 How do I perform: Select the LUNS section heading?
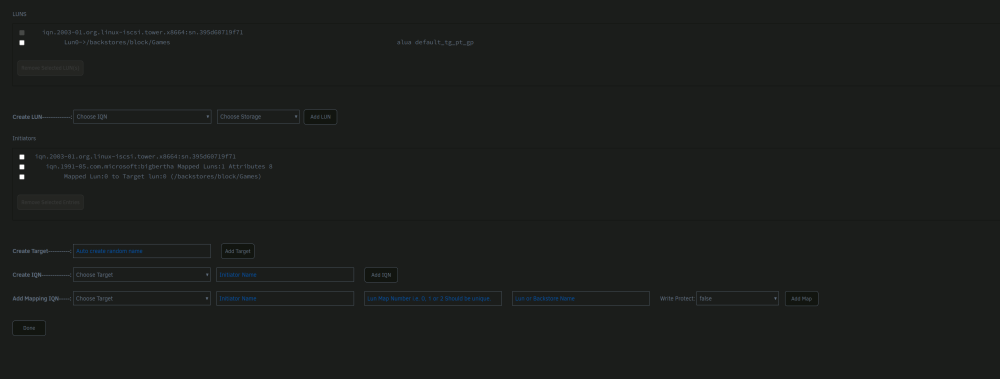point(19,14)
